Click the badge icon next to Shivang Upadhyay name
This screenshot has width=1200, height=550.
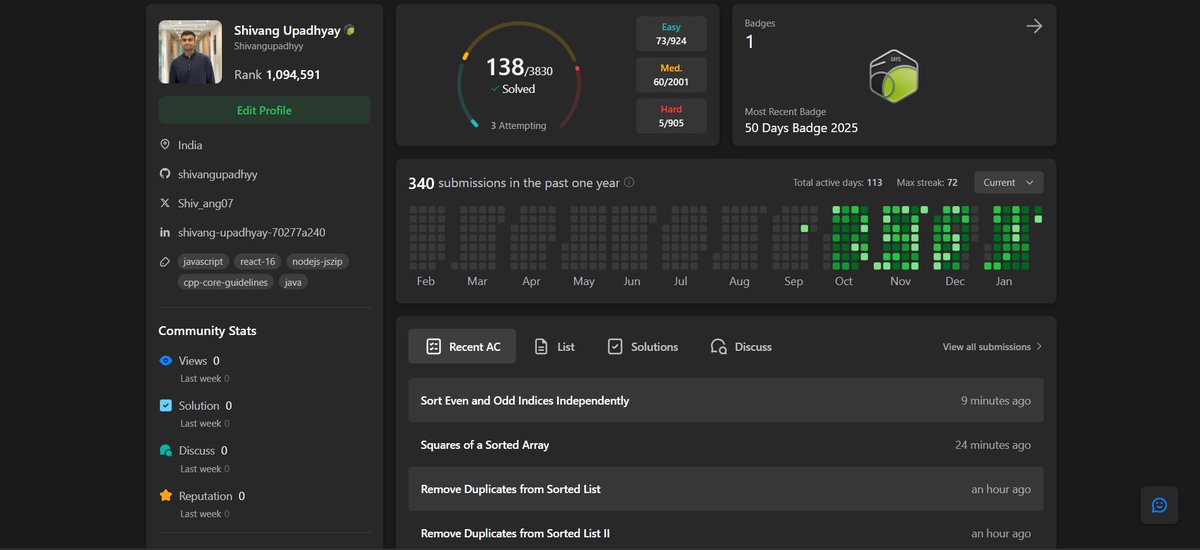click(x=350, y=31)
